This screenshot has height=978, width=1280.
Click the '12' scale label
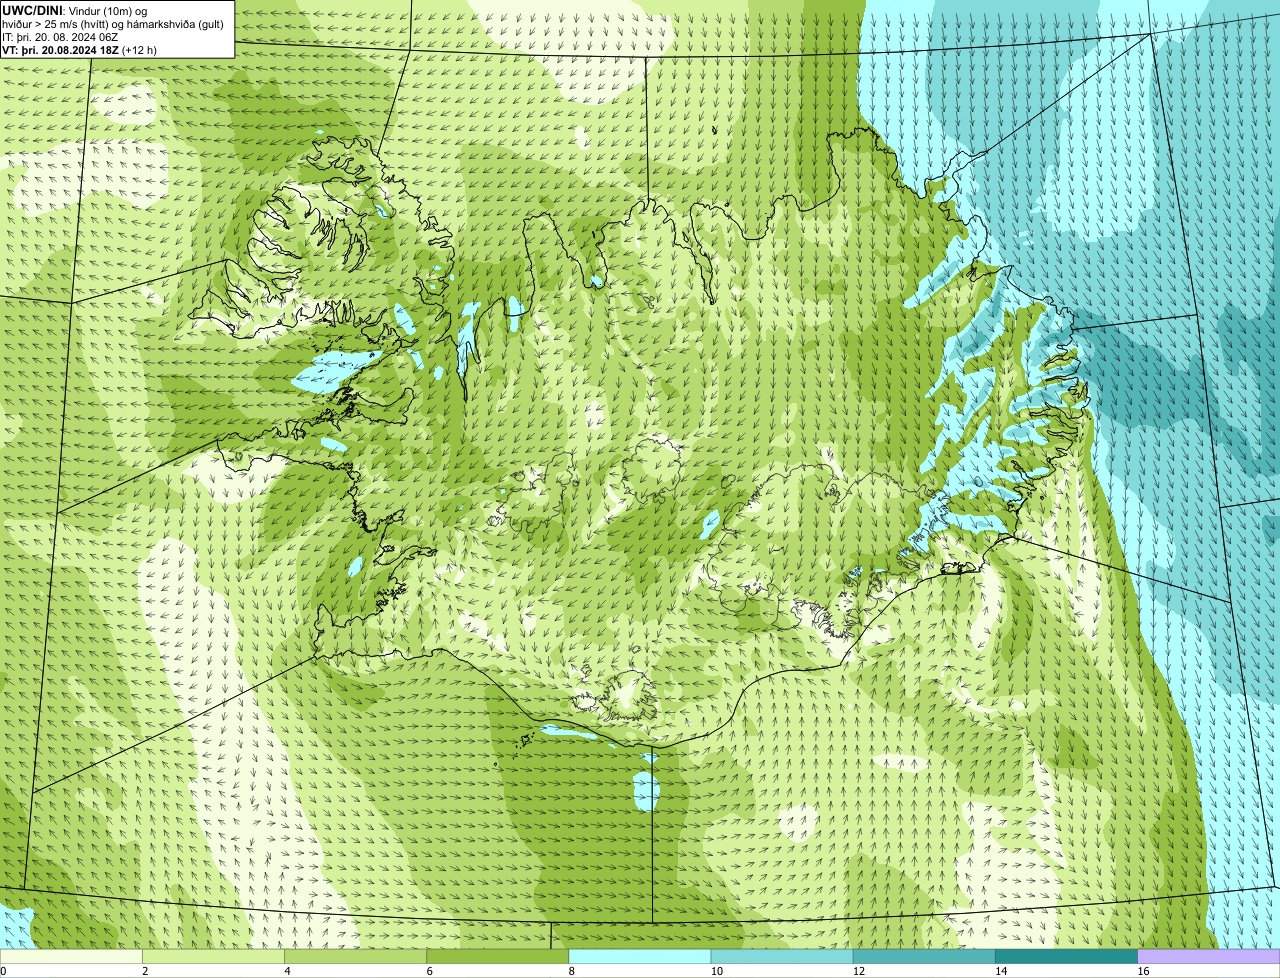point(859,971)
